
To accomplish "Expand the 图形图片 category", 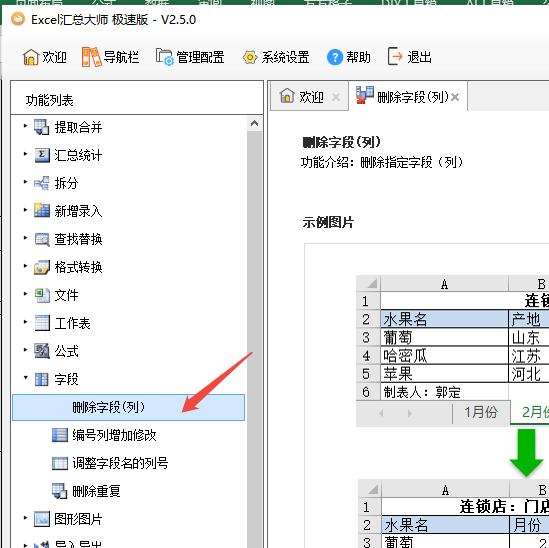I will pyautogui.click(x=25, y=518).
